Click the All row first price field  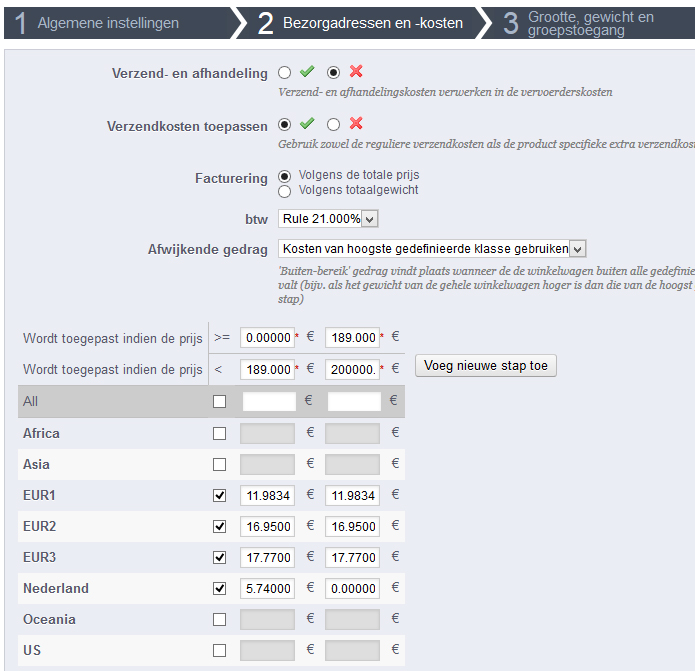click(x=269, y=402)
